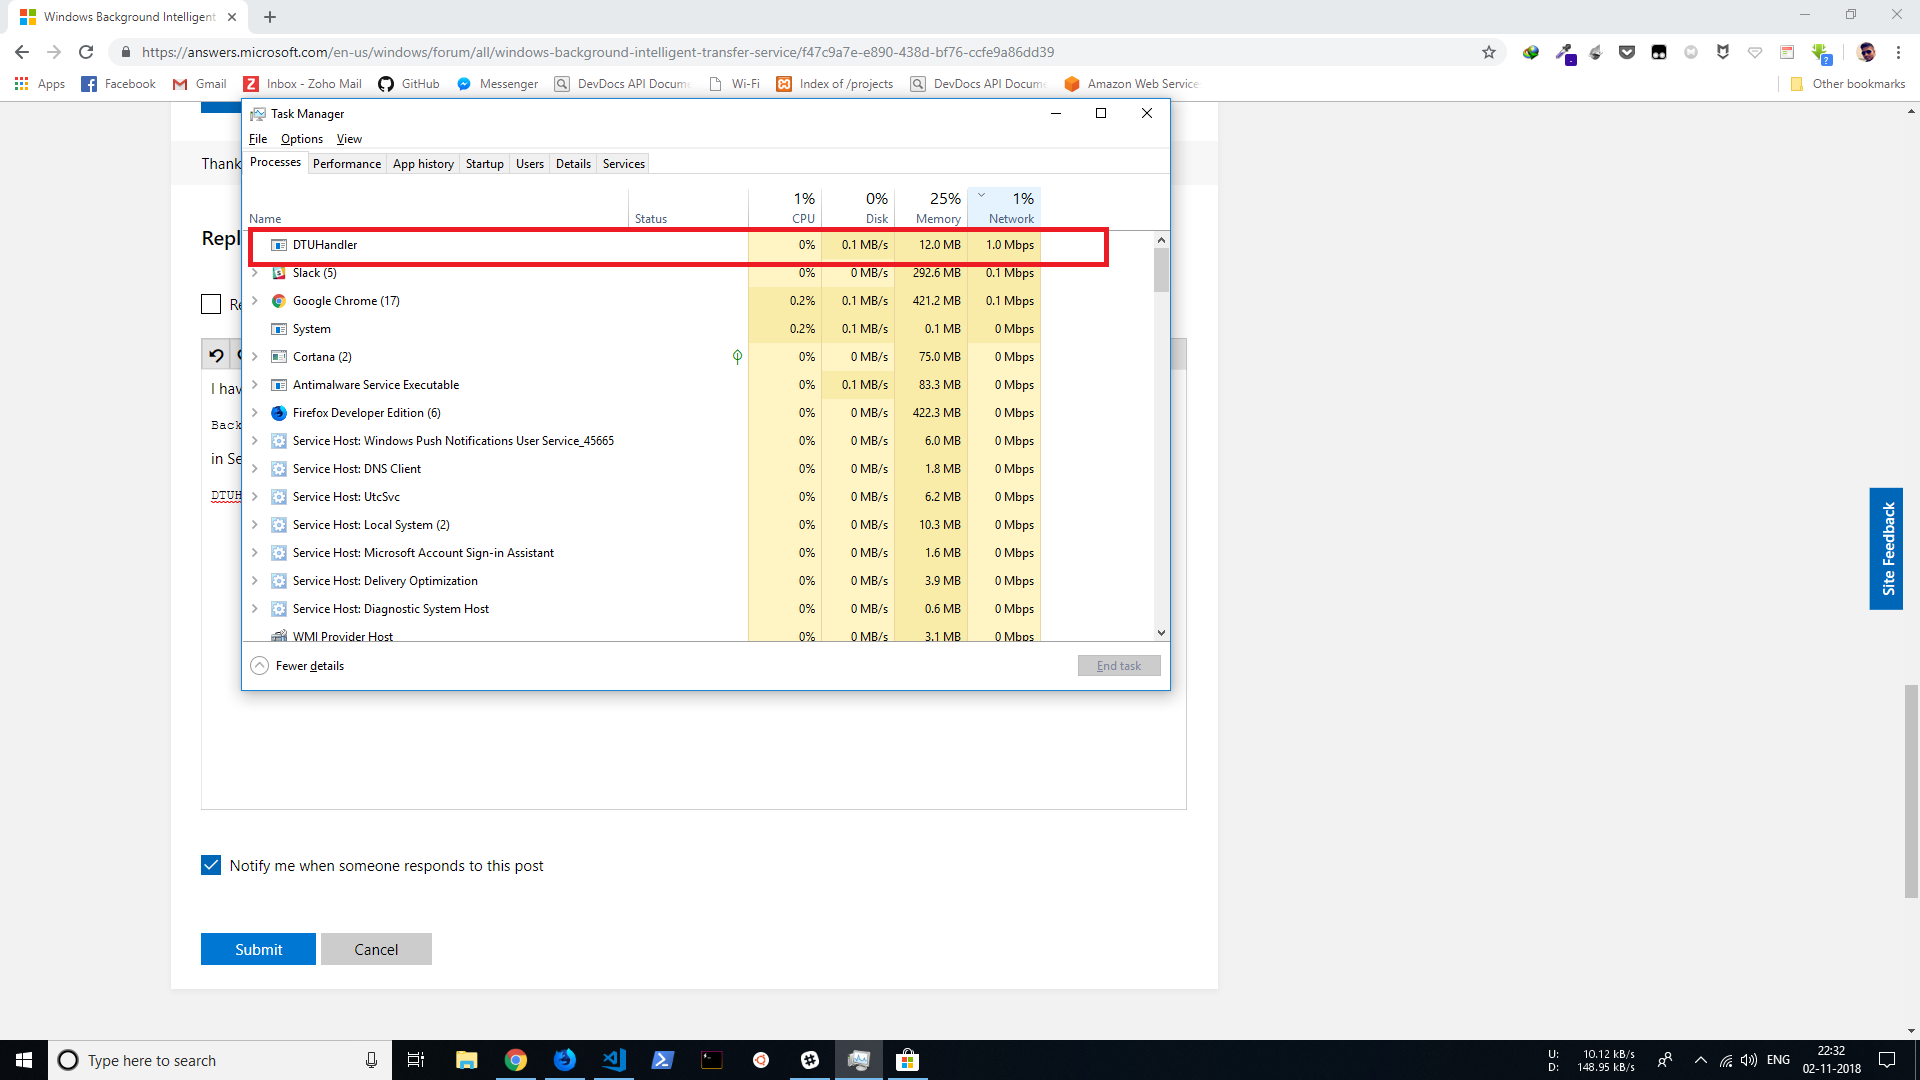Switch to the Performance tab
The image size is (1920, 1080).
coord(346,164)
